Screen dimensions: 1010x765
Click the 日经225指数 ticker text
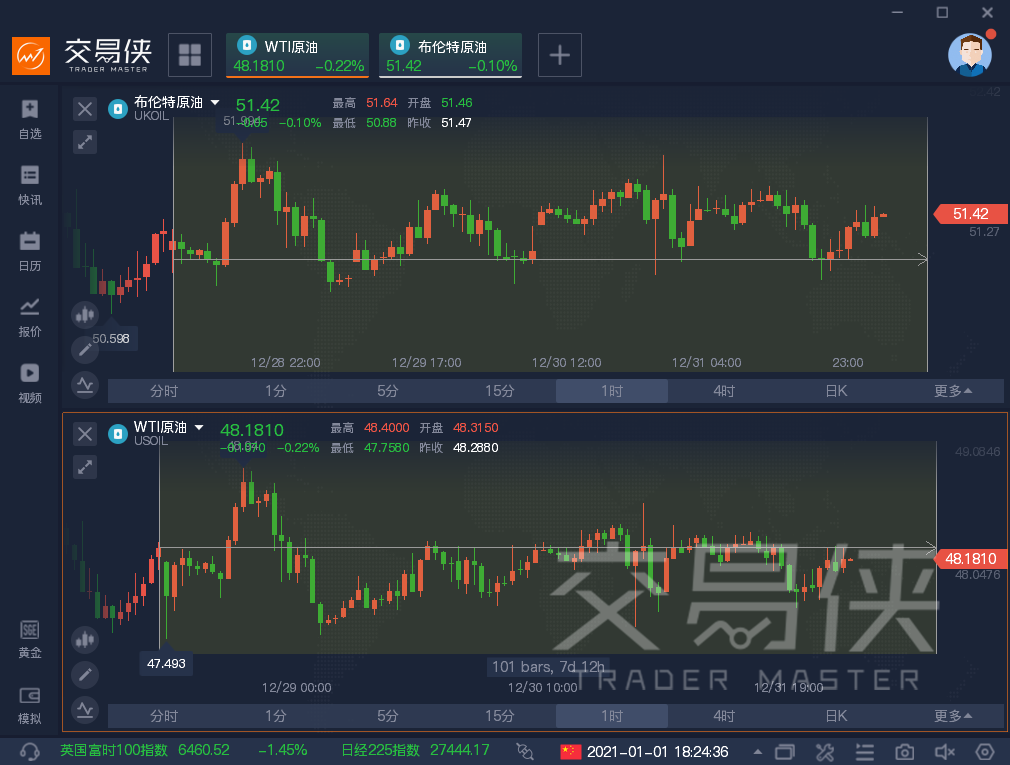coord(380,750)
